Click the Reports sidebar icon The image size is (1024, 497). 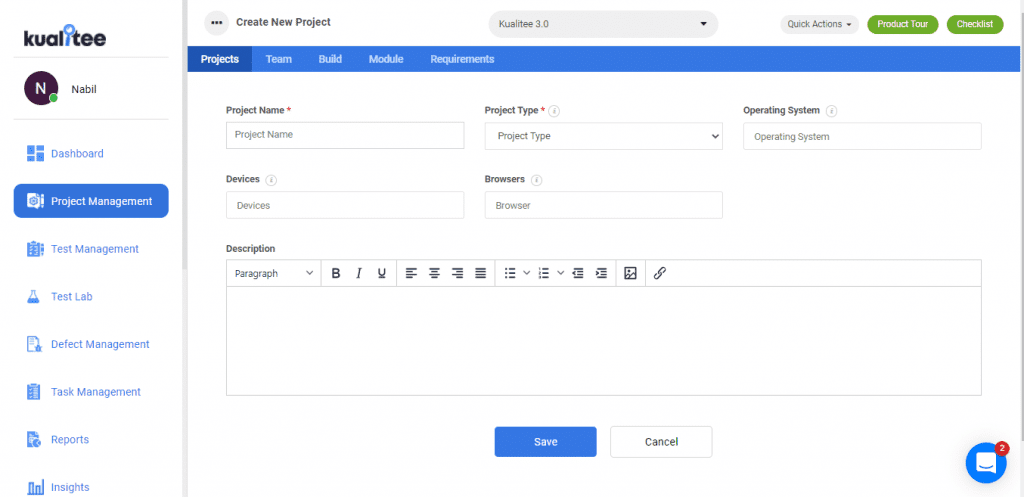pos(34,440)
